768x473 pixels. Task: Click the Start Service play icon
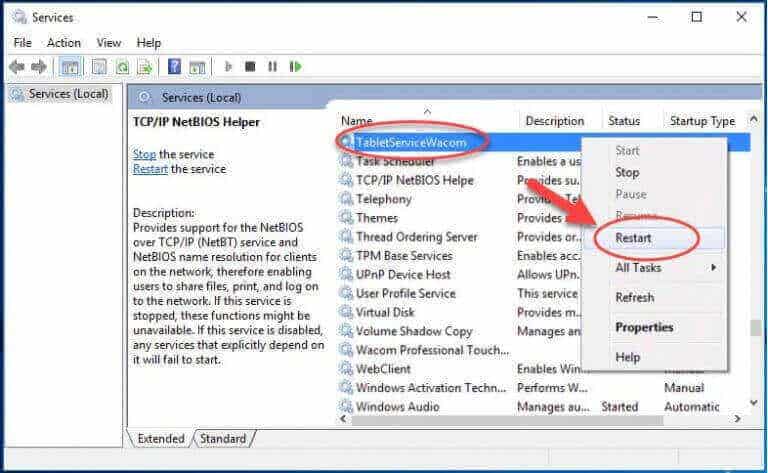[x=228, y=67]
